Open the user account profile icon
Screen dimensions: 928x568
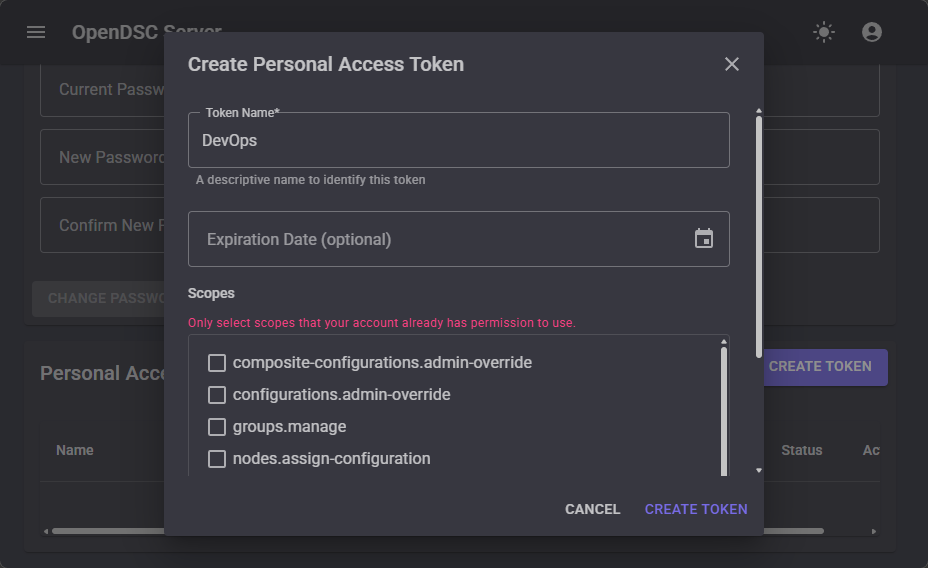872,32
